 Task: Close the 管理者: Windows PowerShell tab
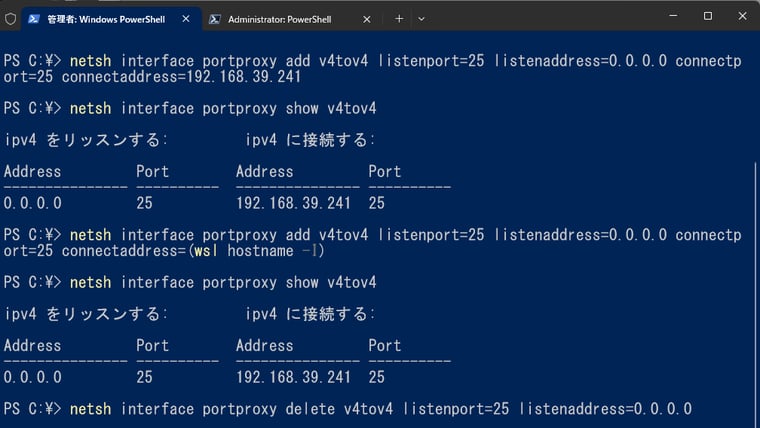point(186,19)
